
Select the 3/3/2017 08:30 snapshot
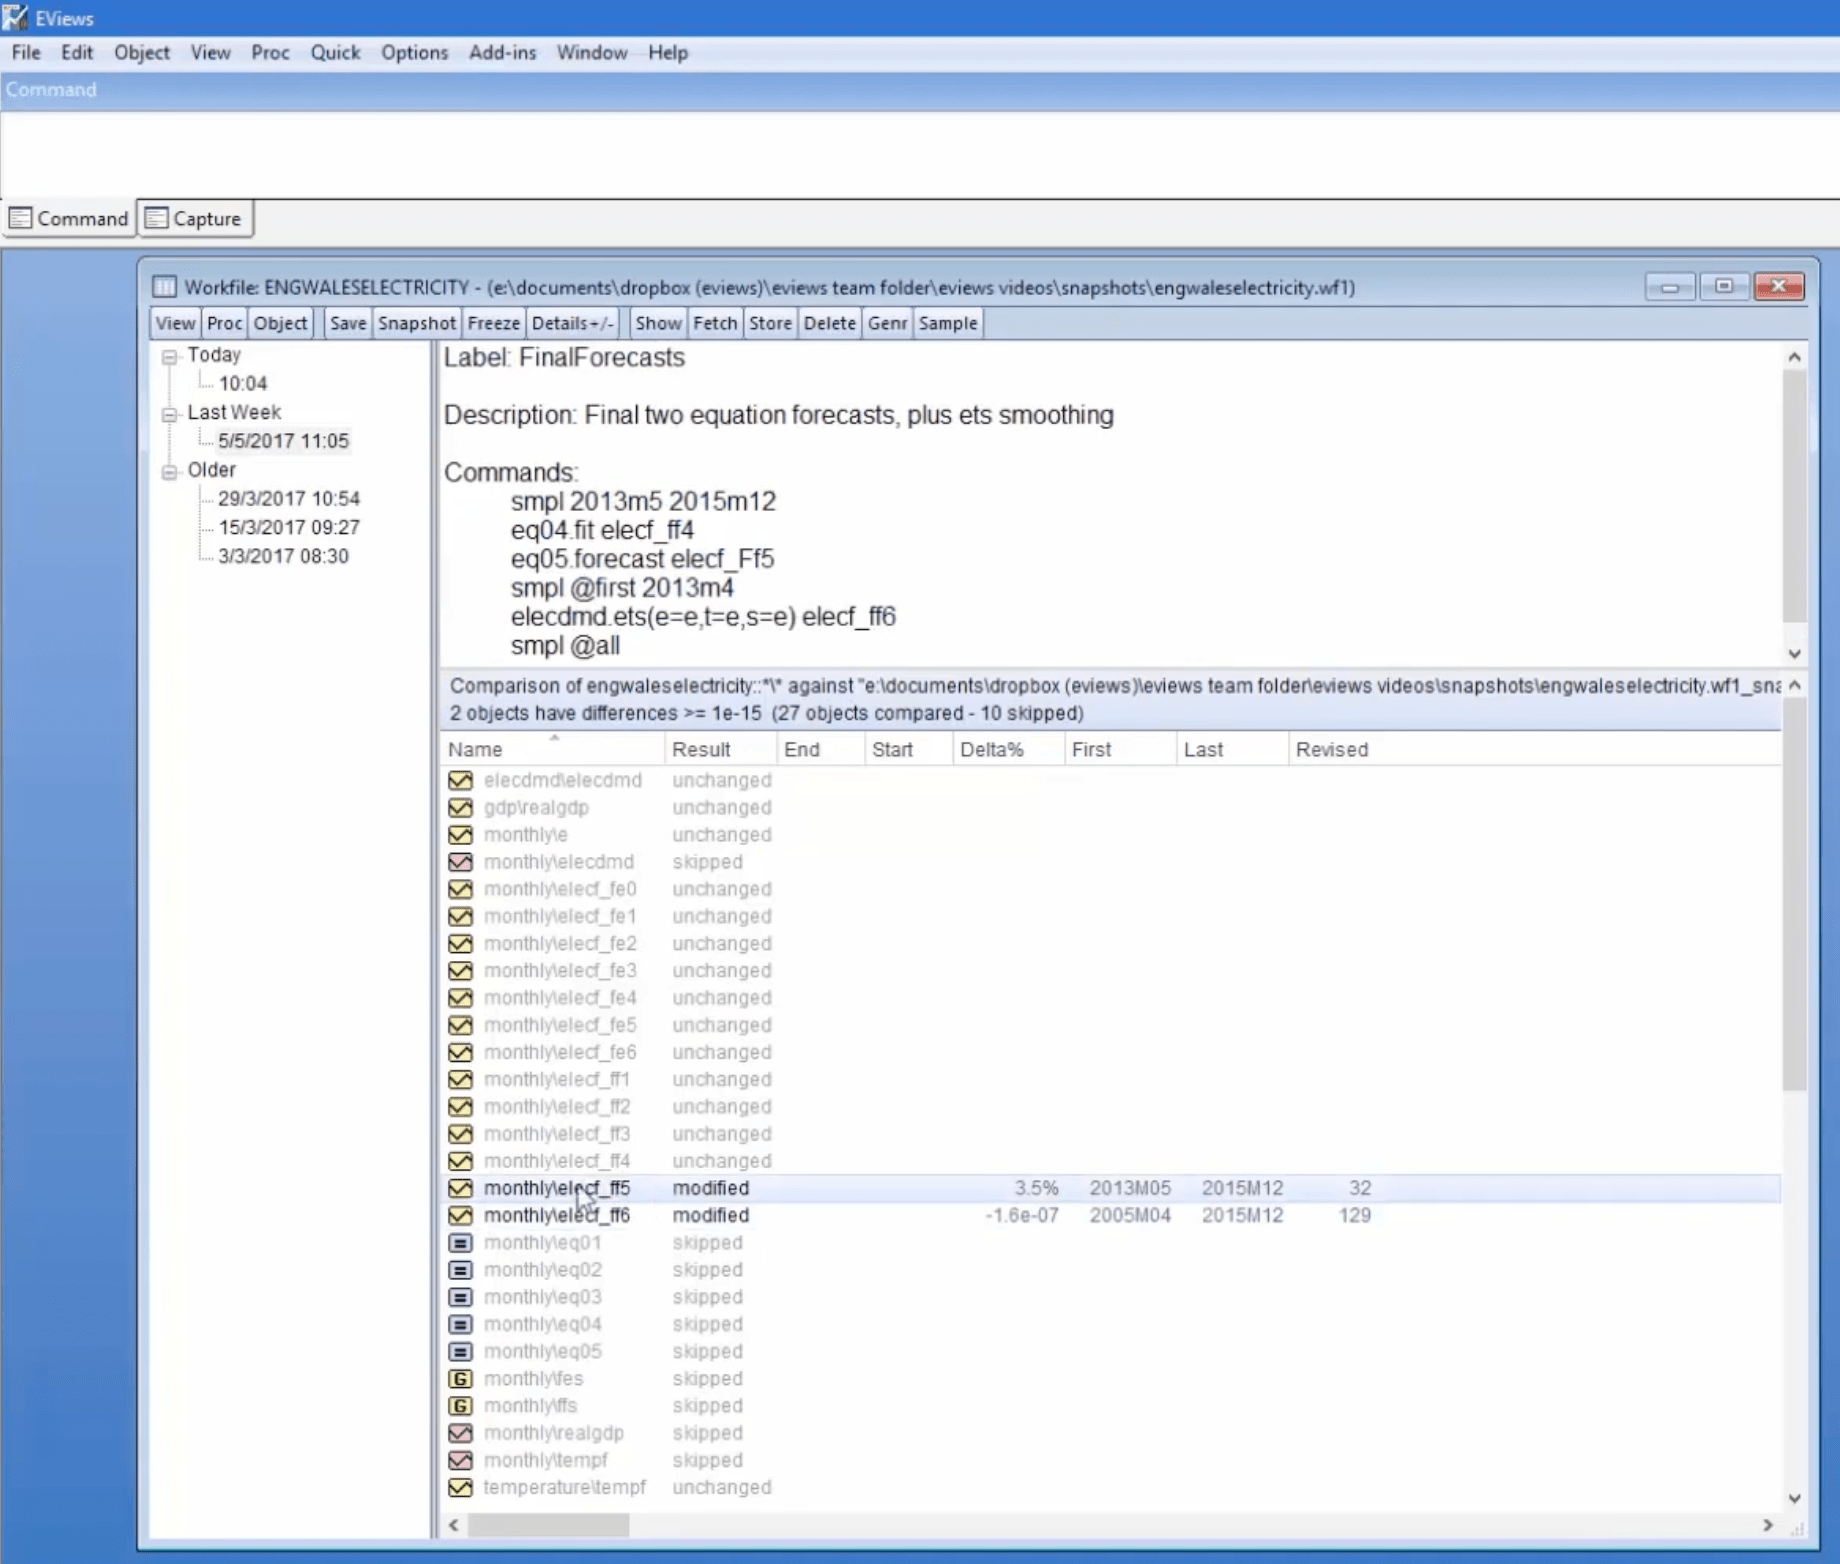[x=283, y=556]
